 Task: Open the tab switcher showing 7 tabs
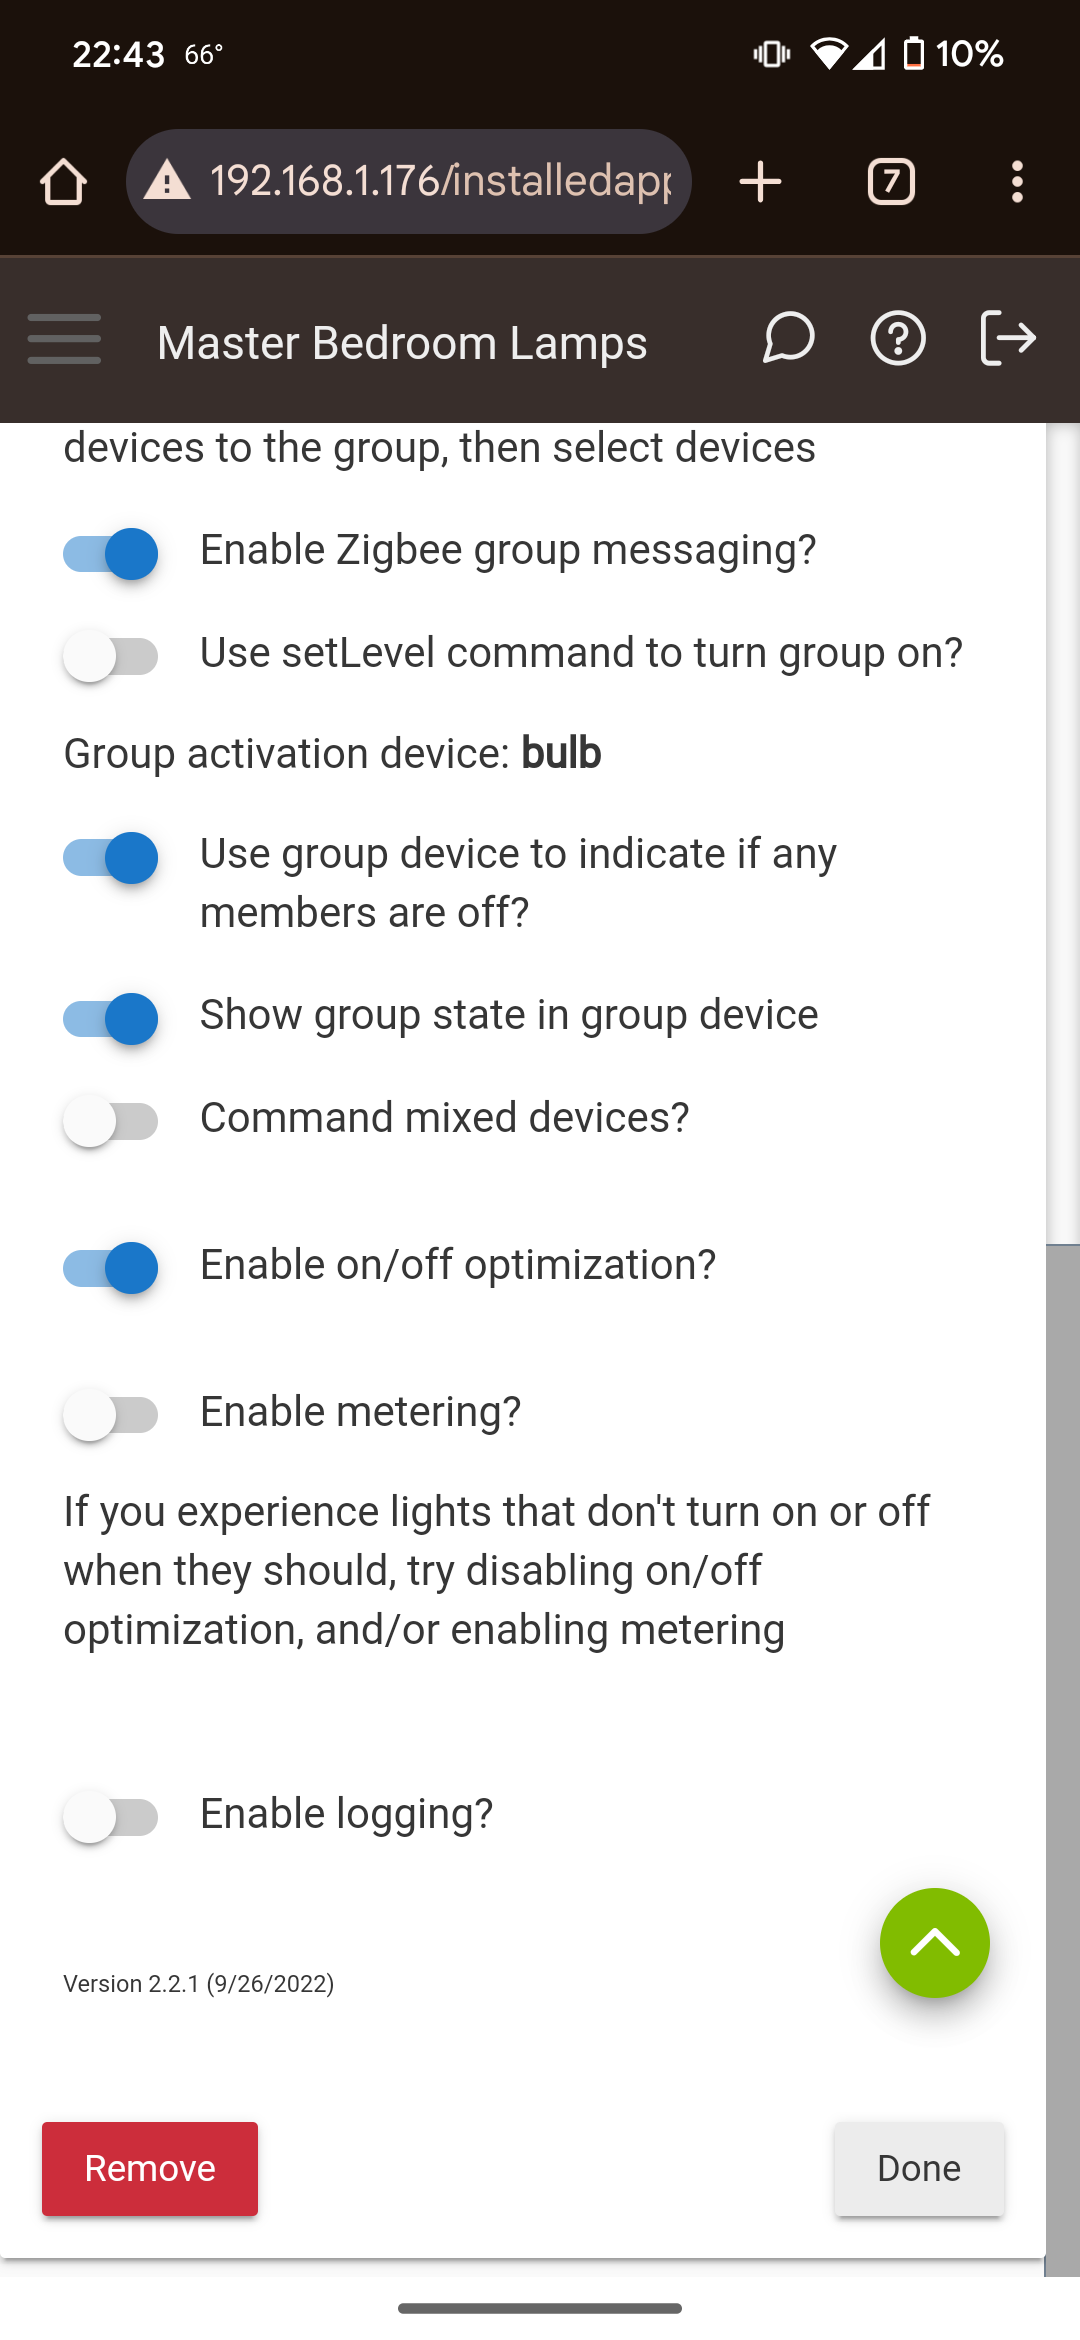[891, 182]
